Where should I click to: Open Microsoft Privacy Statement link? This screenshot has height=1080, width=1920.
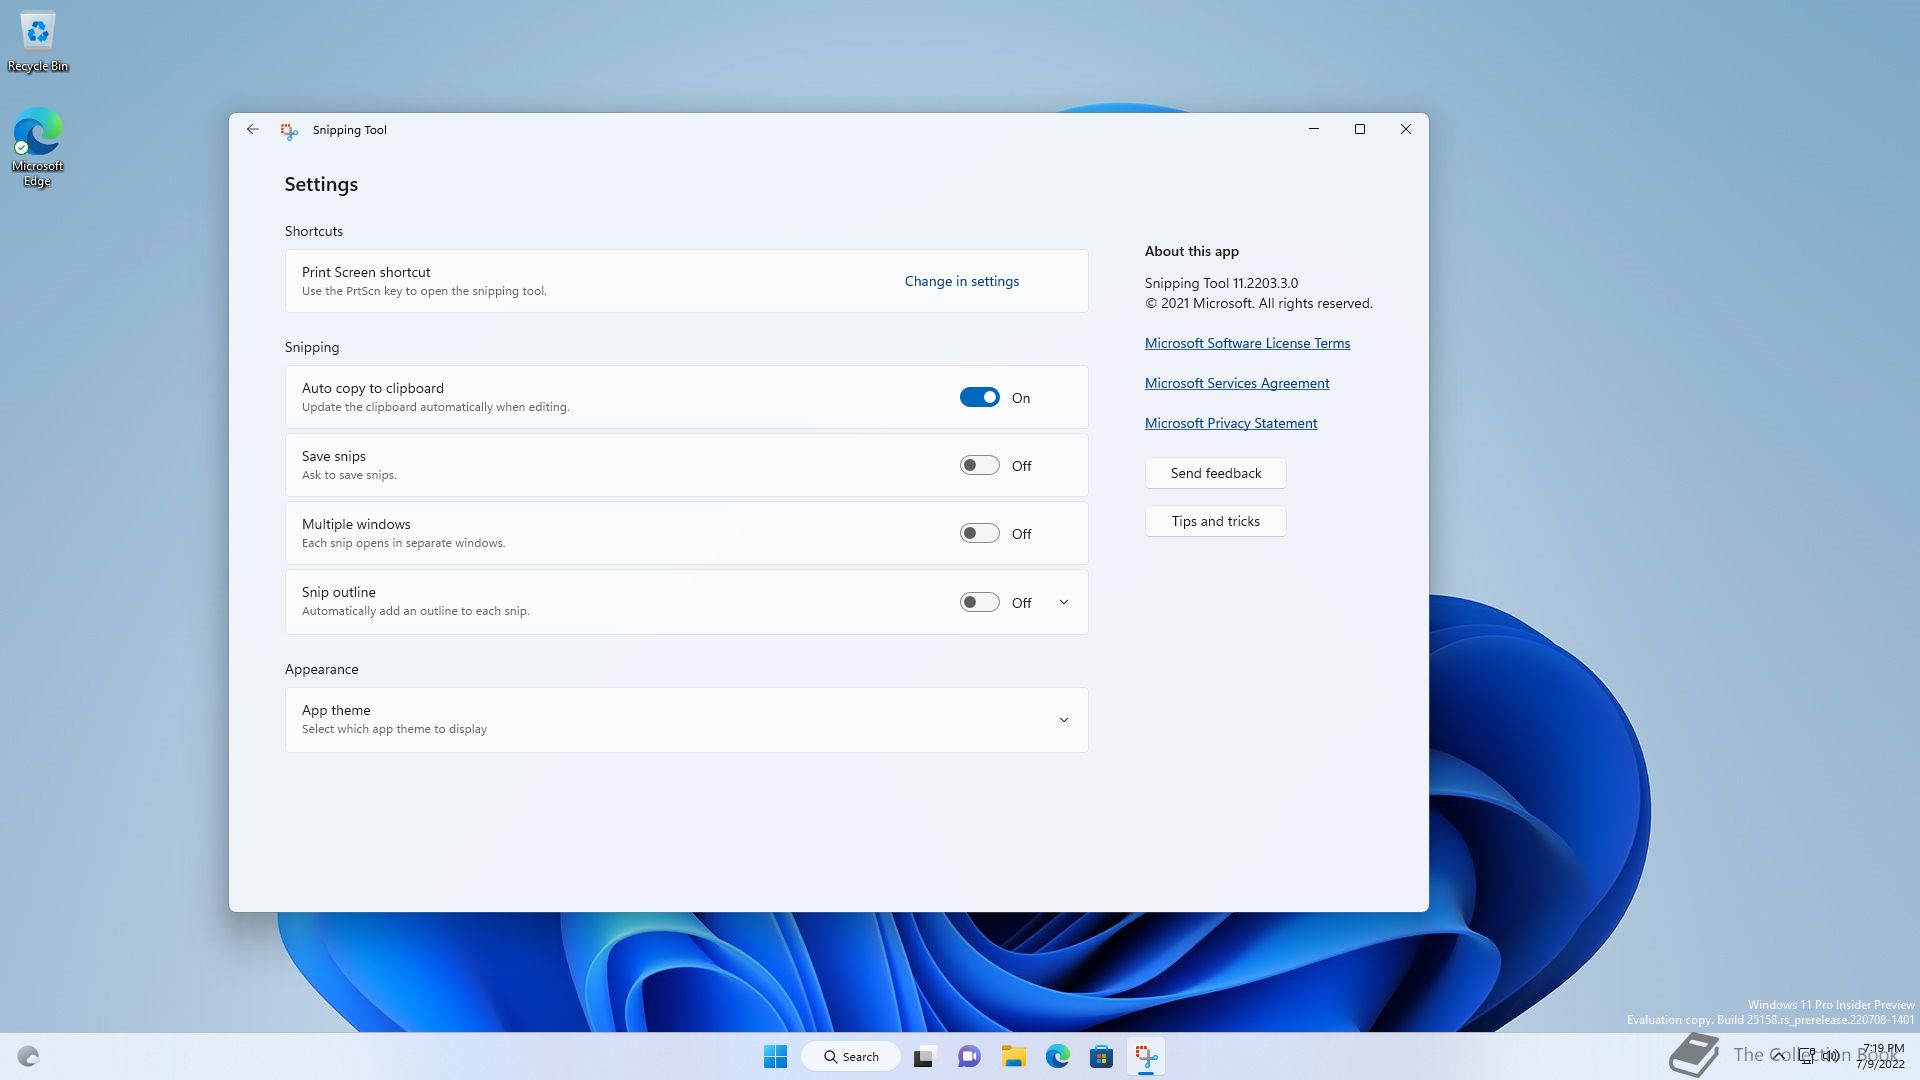pos(1231,423)
